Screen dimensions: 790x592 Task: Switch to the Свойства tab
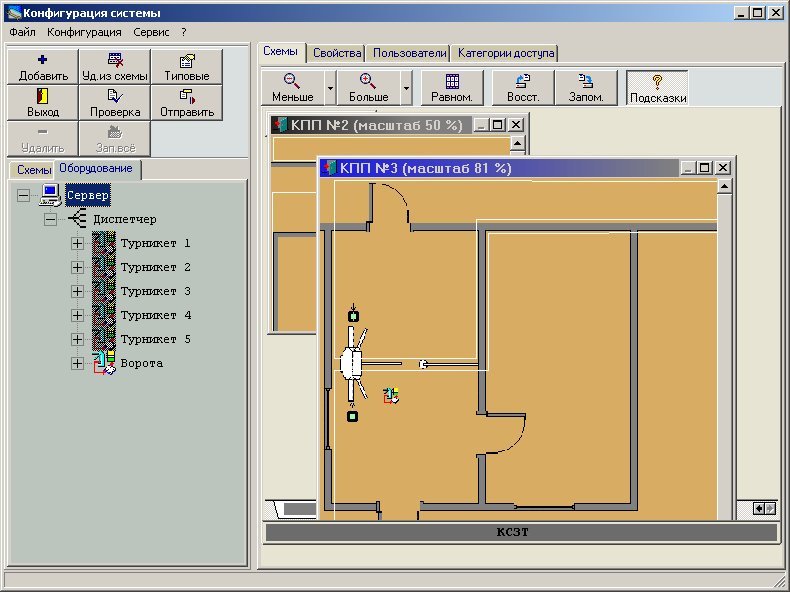click(337, 53)
